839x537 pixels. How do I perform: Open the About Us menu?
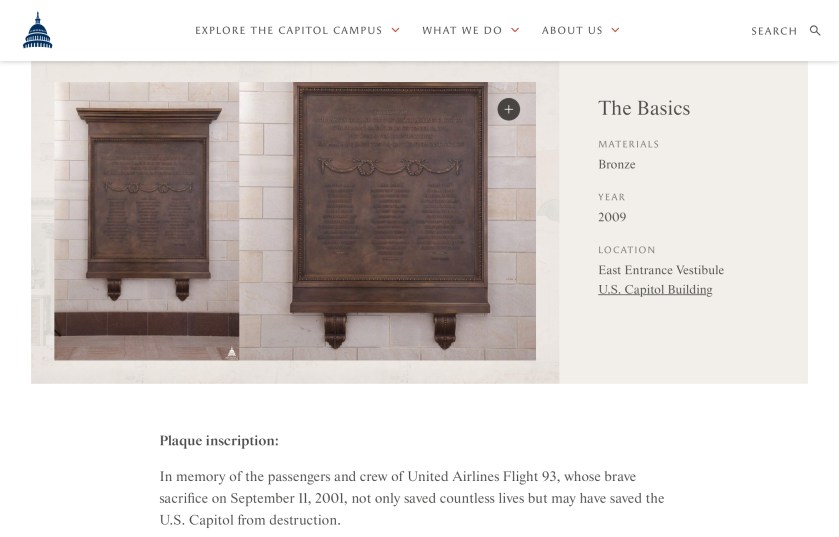[x=572, y=31]
